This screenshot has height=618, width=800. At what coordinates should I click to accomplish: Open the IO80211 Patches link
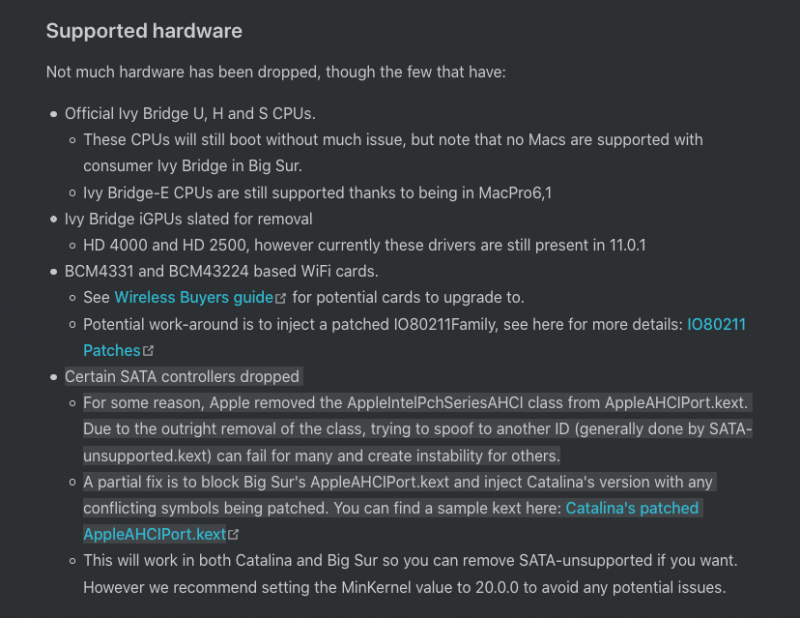pos(716,324)
